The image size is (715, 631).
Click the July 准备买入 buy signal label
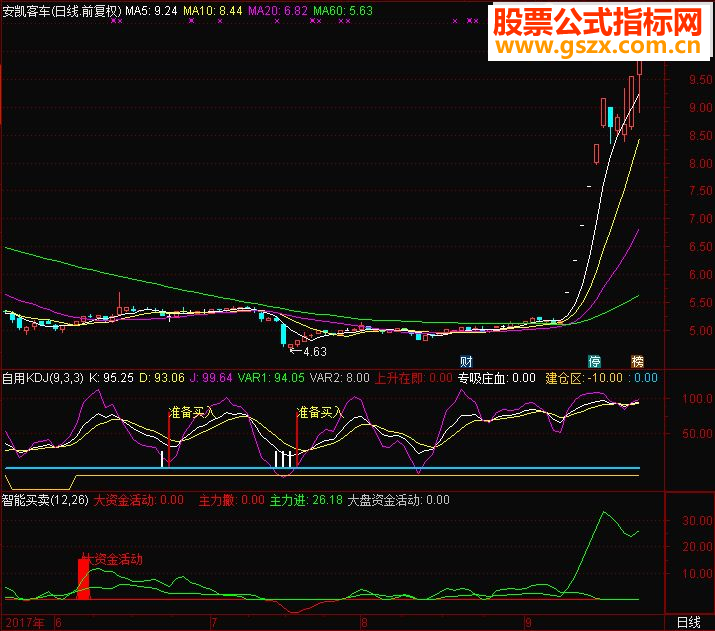[x=319, y=412]
